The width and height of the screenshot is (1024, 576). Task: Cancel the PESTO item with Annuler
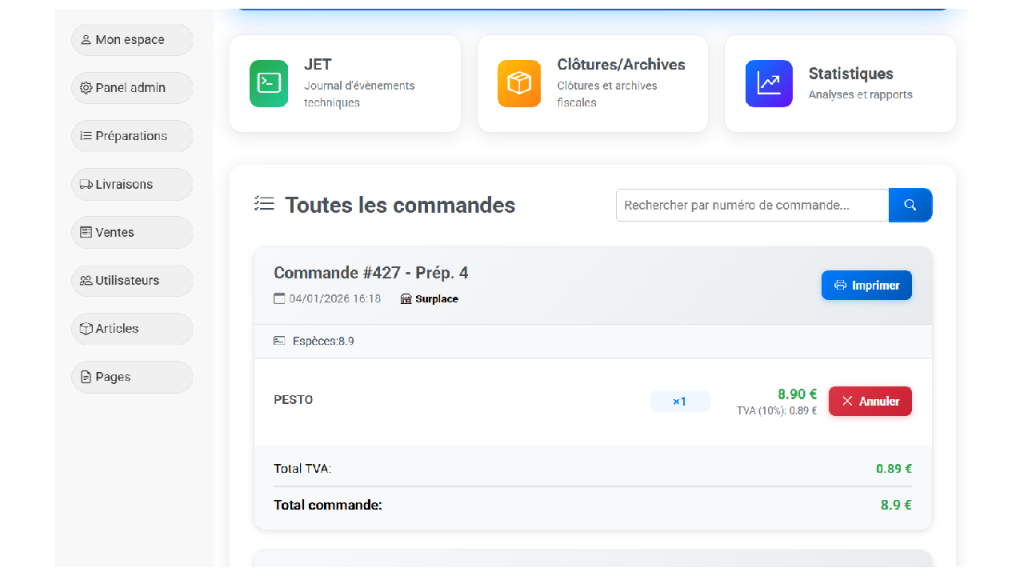tap(870, 401)
